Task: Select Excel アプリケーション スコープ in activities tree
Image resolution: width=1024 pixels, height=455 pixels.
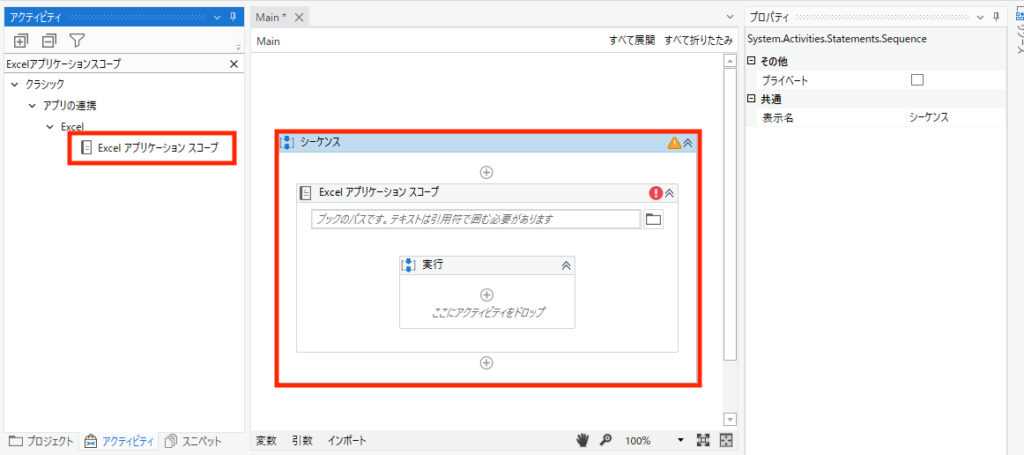Action: pyautogui.click(x=151, y=148)
